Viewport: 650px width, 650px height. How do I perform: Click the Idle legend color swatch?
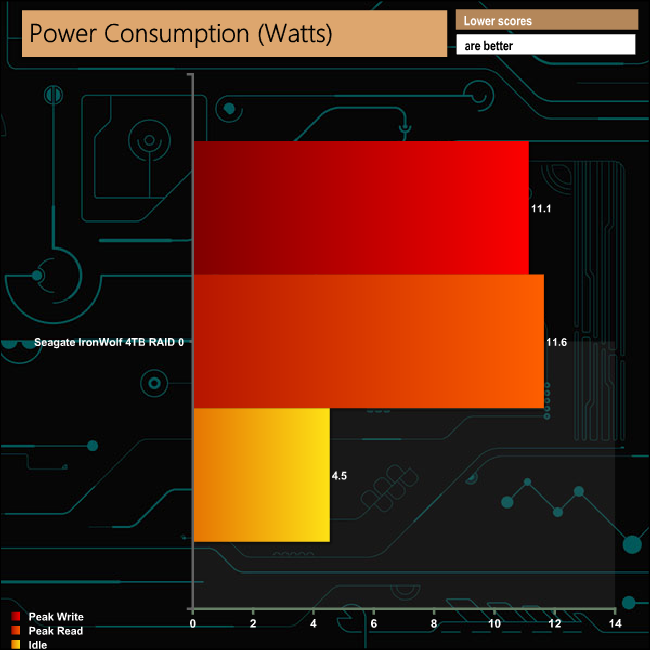point(16,645)
